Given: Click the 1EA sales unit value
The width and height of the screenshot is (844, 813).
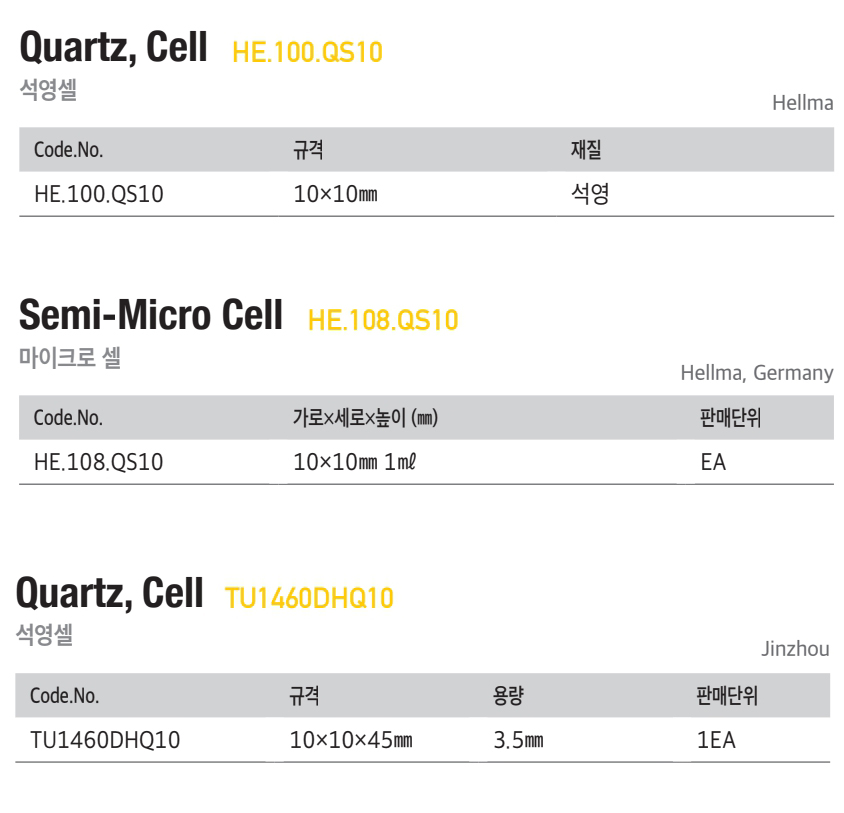Looking at the screenshot, I should point(716,740).
